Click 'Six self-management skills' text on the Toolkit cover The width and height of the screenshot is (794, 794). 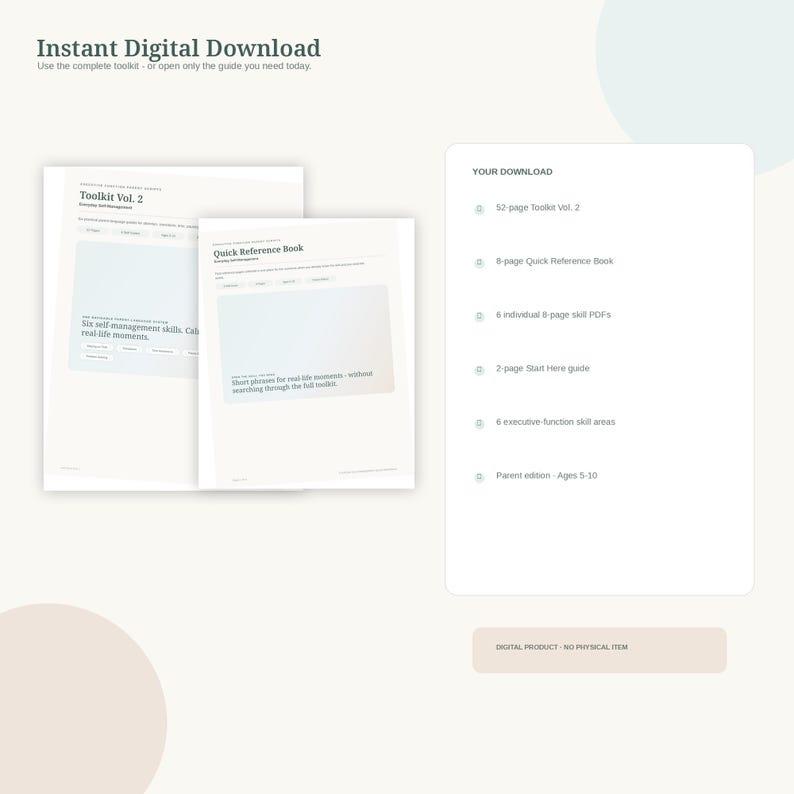pos(140,330)
